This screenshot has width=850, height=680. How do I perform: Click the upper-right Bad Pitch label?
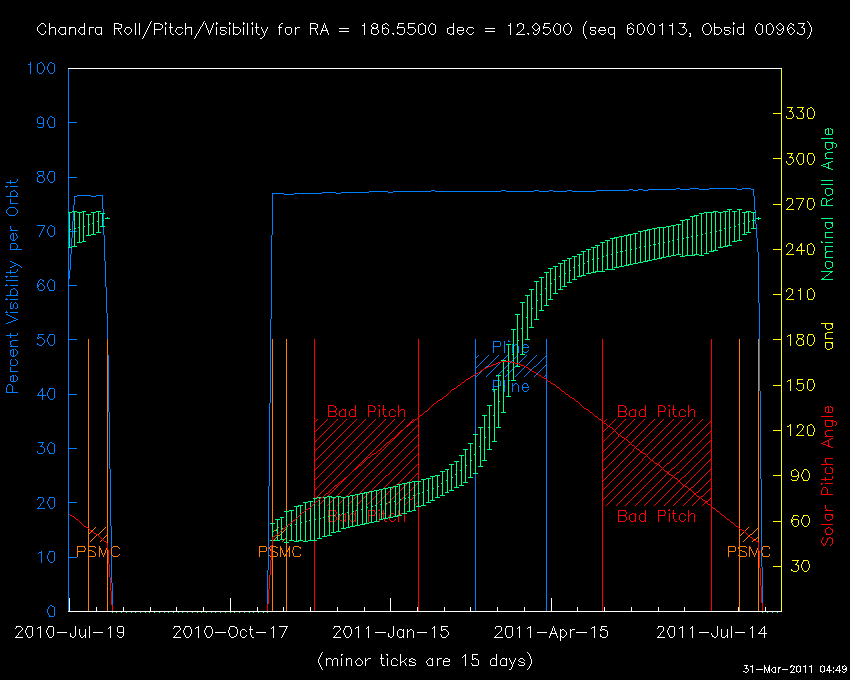[656, 412]
